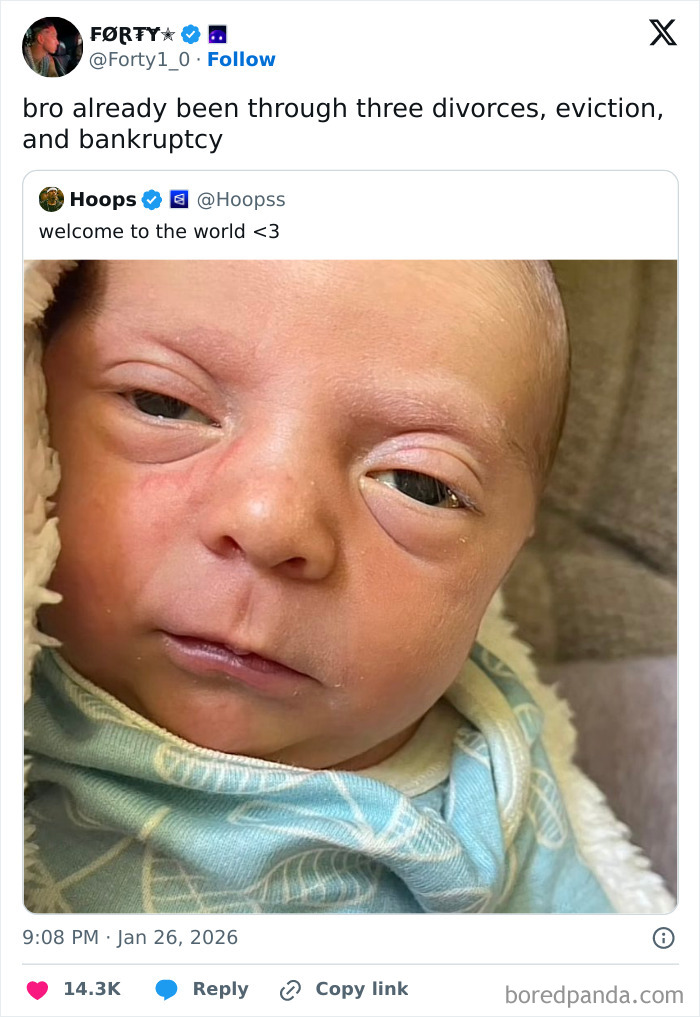
Task: Click the Copy link text
Action: click(x=361, y=989)
